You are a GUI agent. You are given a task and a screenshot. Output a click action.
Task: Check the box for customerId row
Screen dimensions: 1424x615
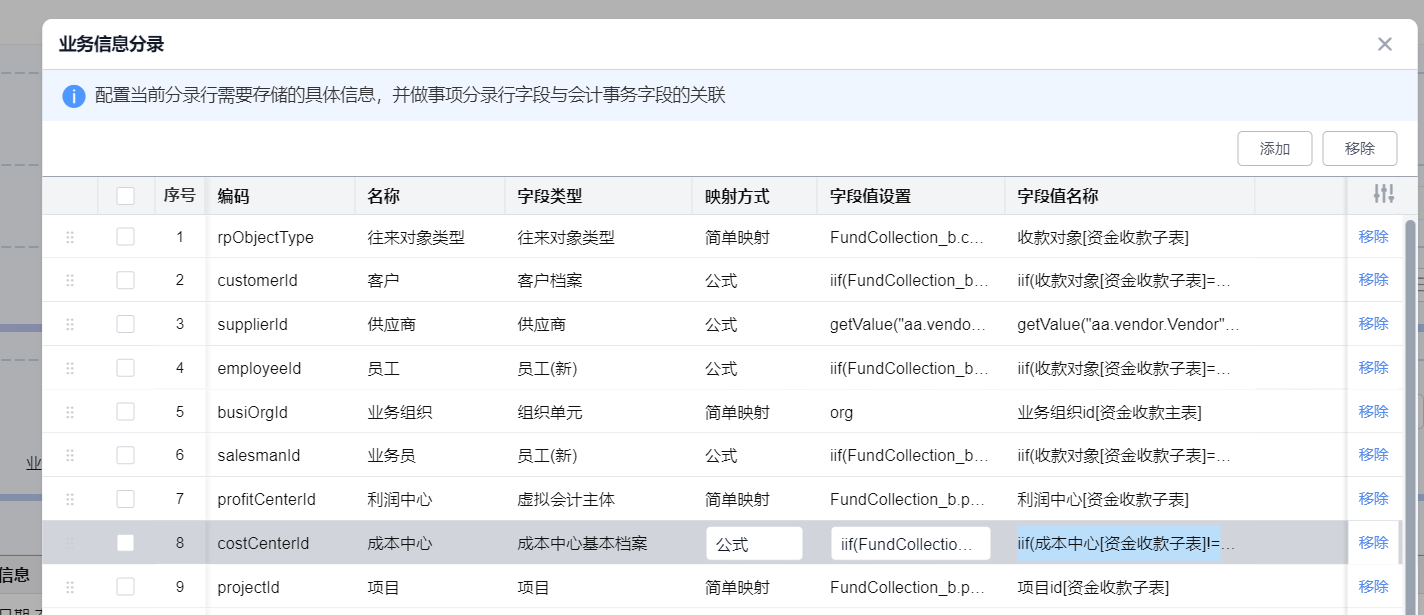(x=125, y=280)
